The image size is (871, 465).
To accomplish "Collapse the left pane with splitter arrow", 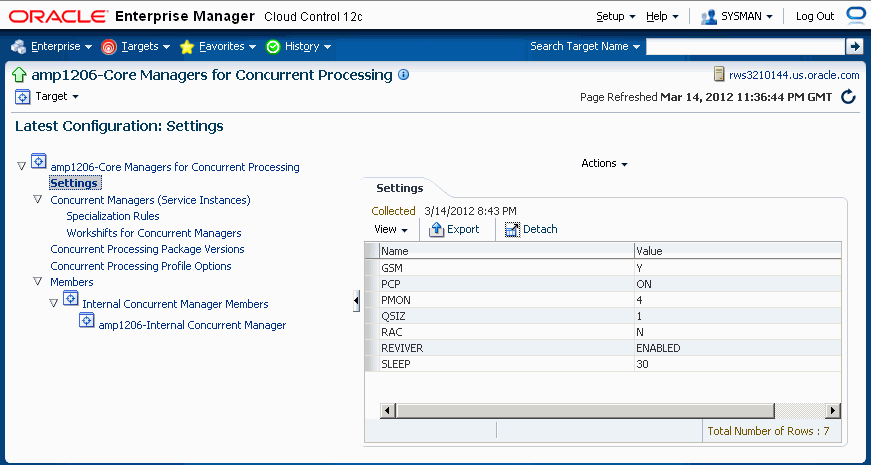I will pos(357,301).
